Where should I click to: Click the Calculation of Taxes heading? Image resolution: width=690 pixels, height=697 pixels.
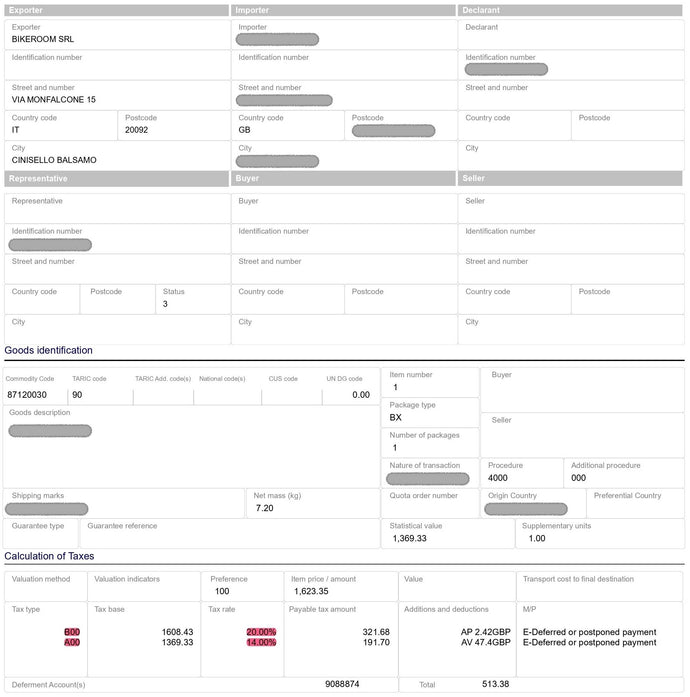[x=49, y=556]
